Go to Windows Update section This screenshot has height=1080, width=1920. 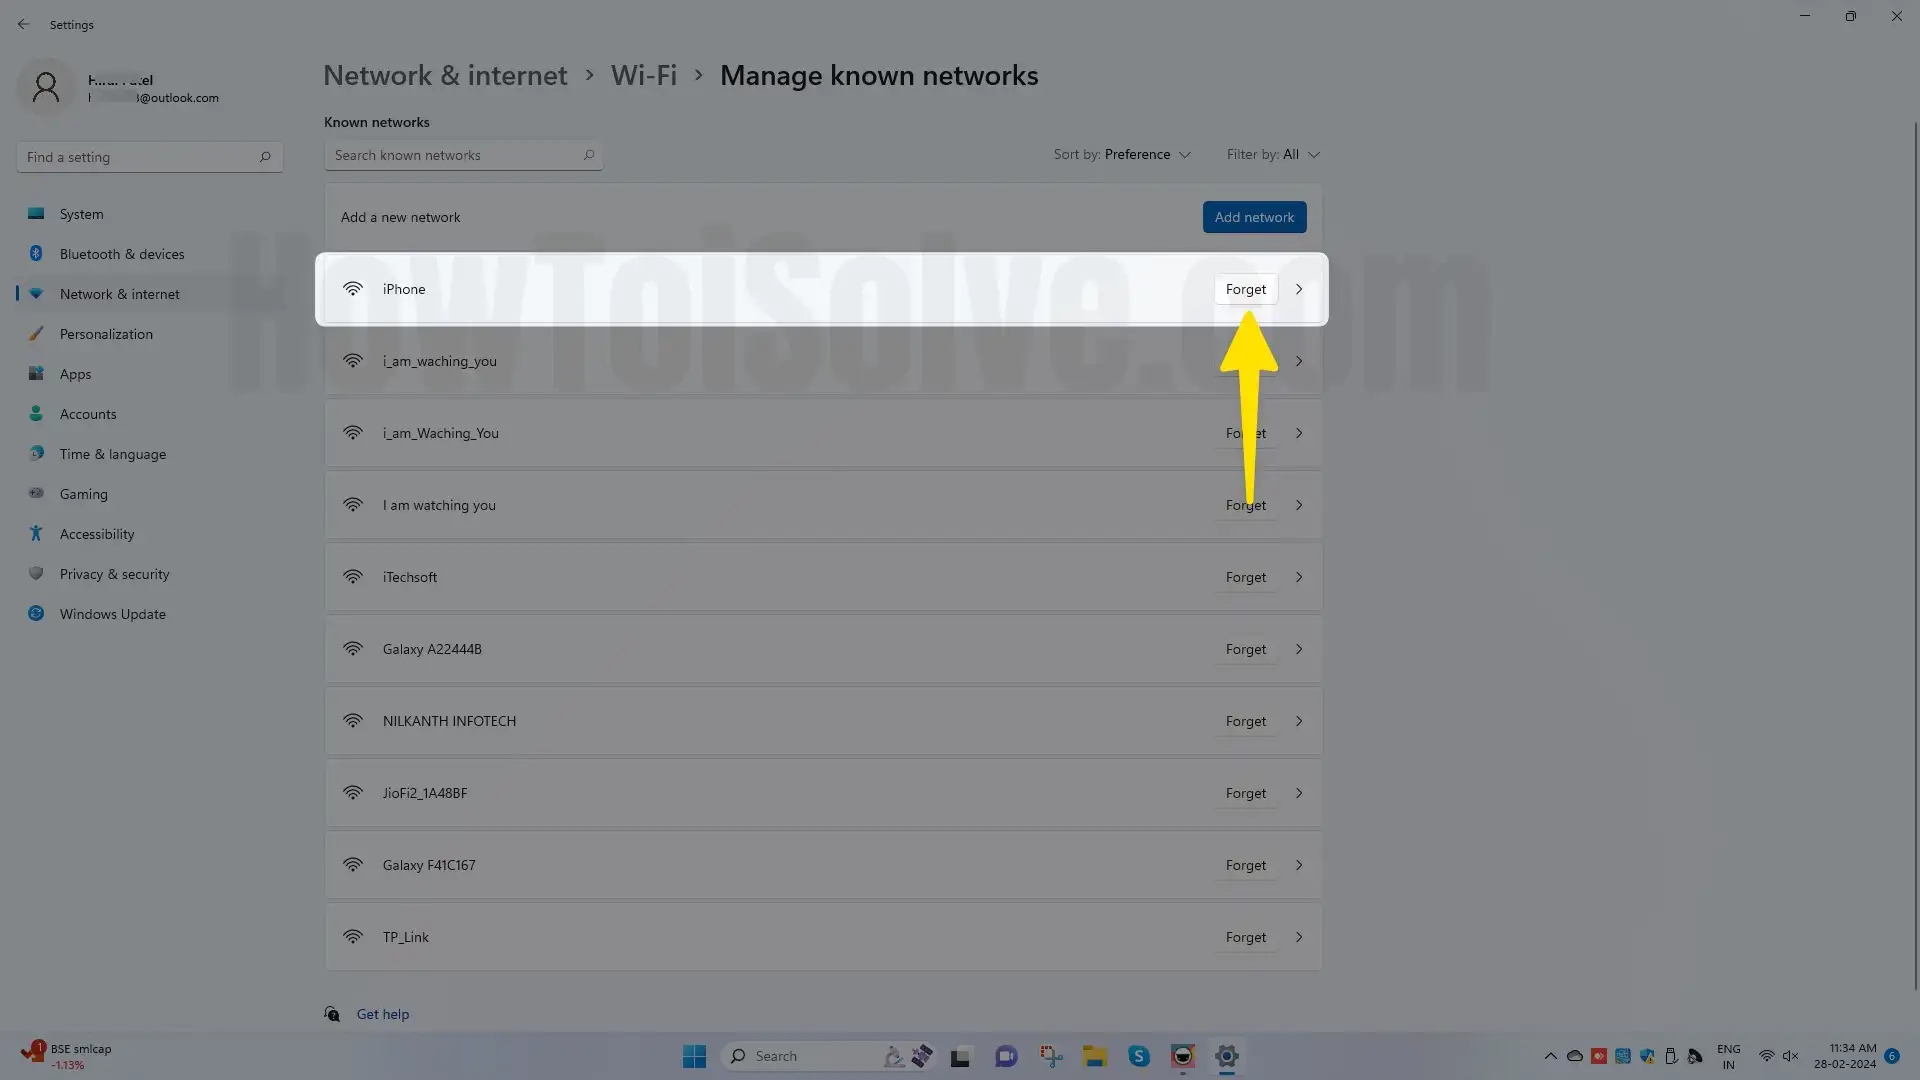click(x=112, y=614)
